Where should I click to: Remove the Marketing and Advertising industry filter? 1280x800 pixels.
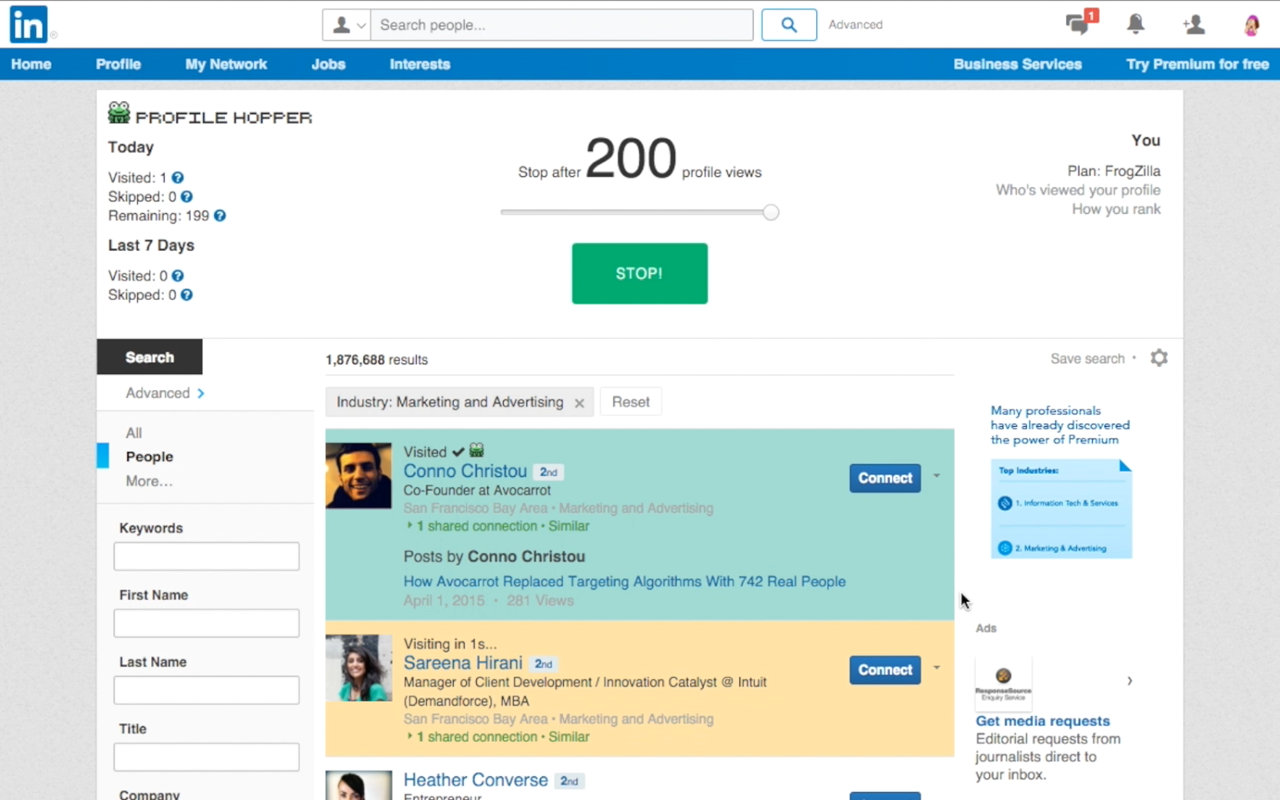[x=579, y=403]
